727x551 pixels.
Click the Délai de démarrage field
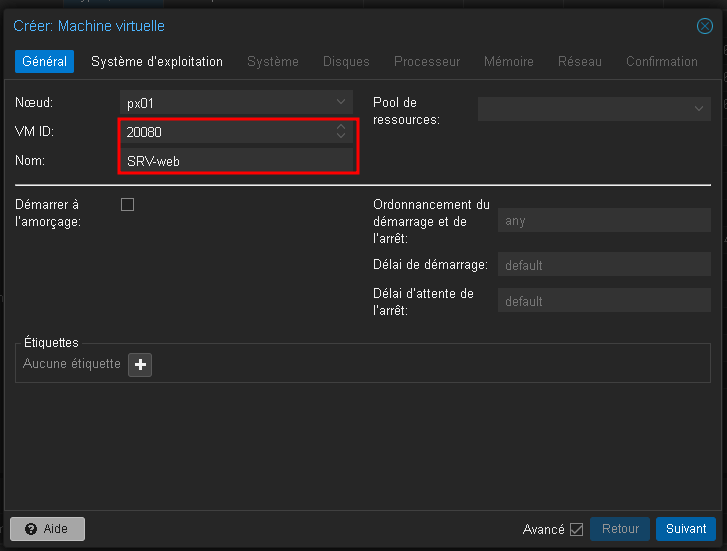603,265
